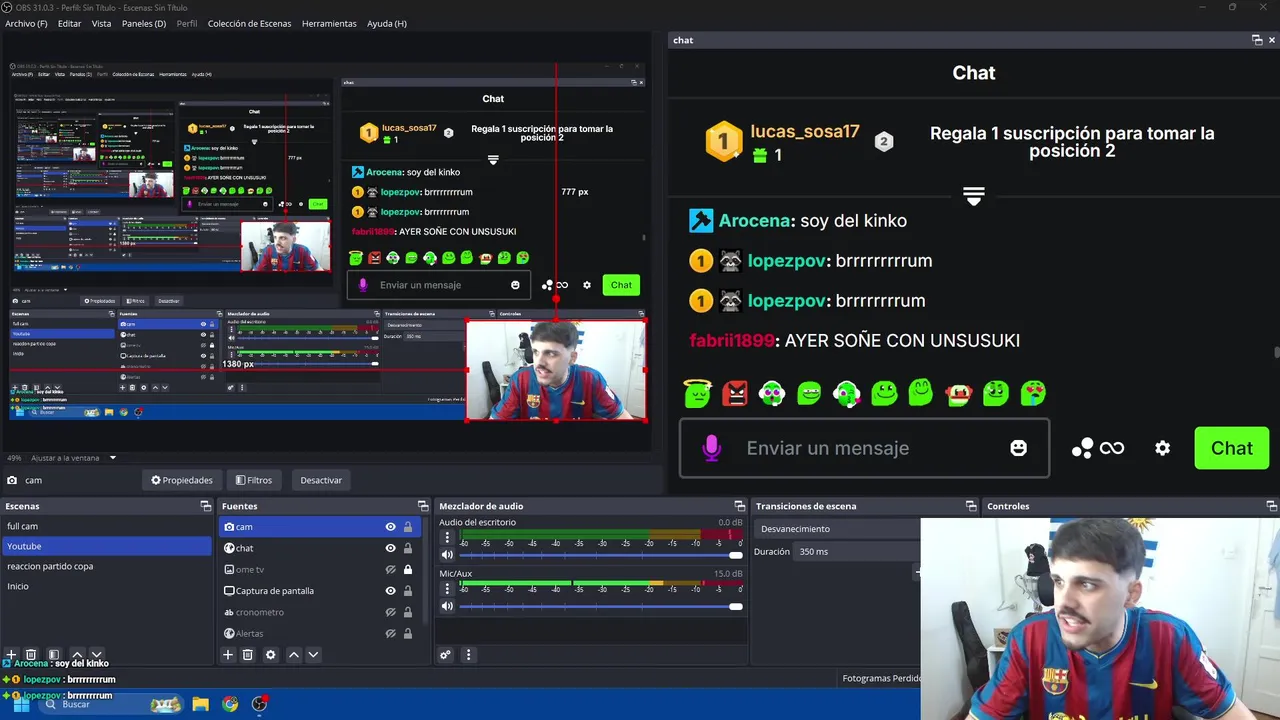The width and height of the screenshot is (1280, 720).
Task: Mute the Mic/Aux speaker
Action: pyautogui.click(x=447, y=606)
